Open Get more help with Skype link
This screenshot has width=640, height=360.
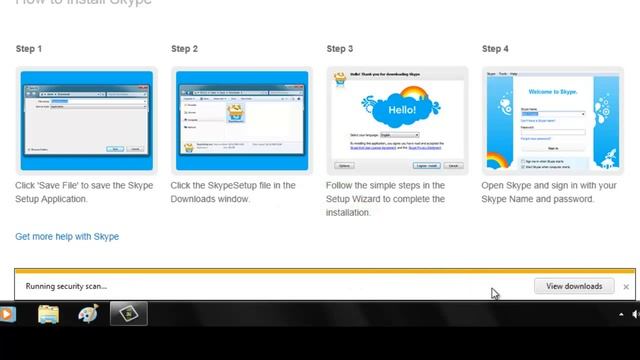67,236
